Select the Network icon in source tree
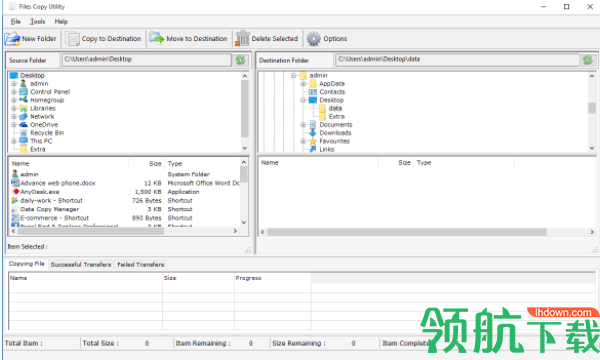Viewport: 600px width, 360px height. tap(23, 116)
